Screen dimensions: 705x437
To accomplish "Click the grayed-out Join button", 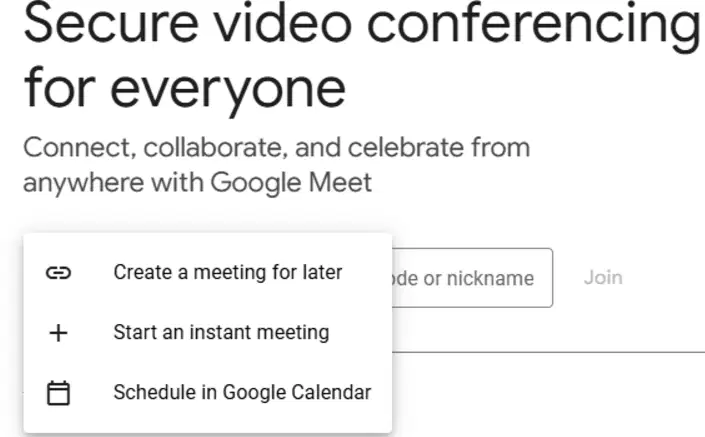I will pos(603,277).
